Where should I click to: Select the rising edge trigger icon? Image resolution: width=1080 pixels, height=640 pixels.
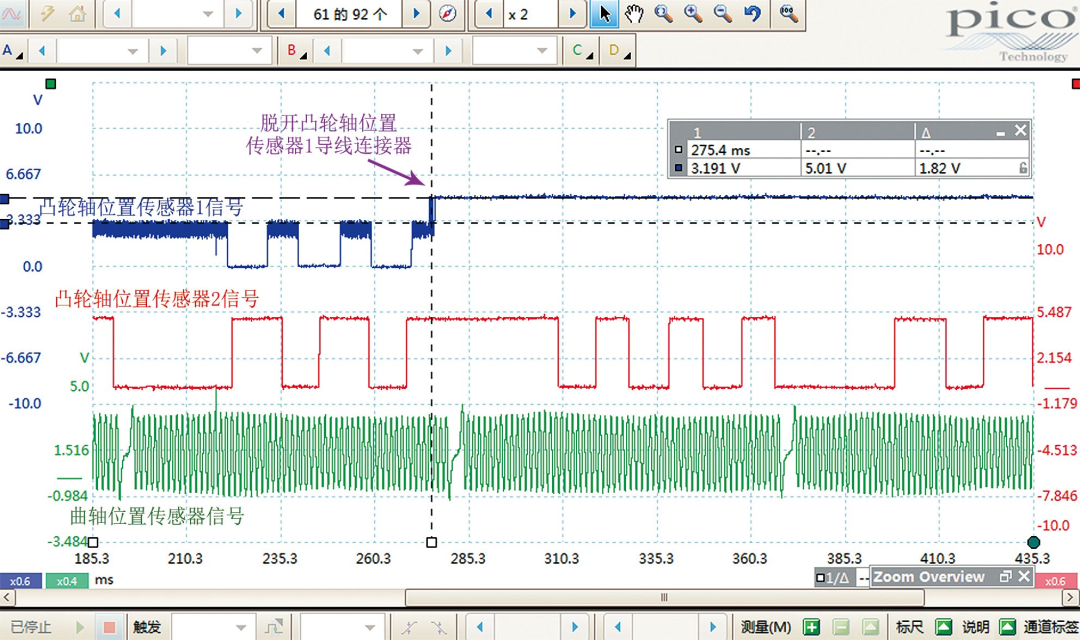point(409,627)
